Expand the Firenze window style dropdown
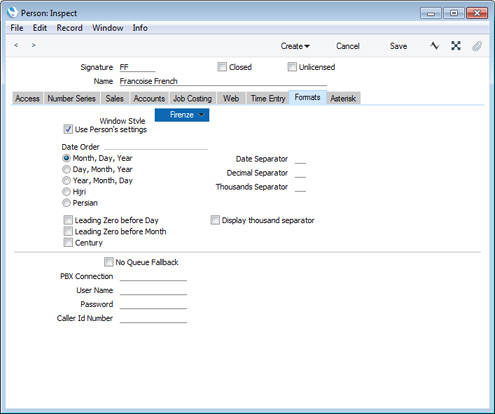Screen dimensions: 495x414 [182, 115]
